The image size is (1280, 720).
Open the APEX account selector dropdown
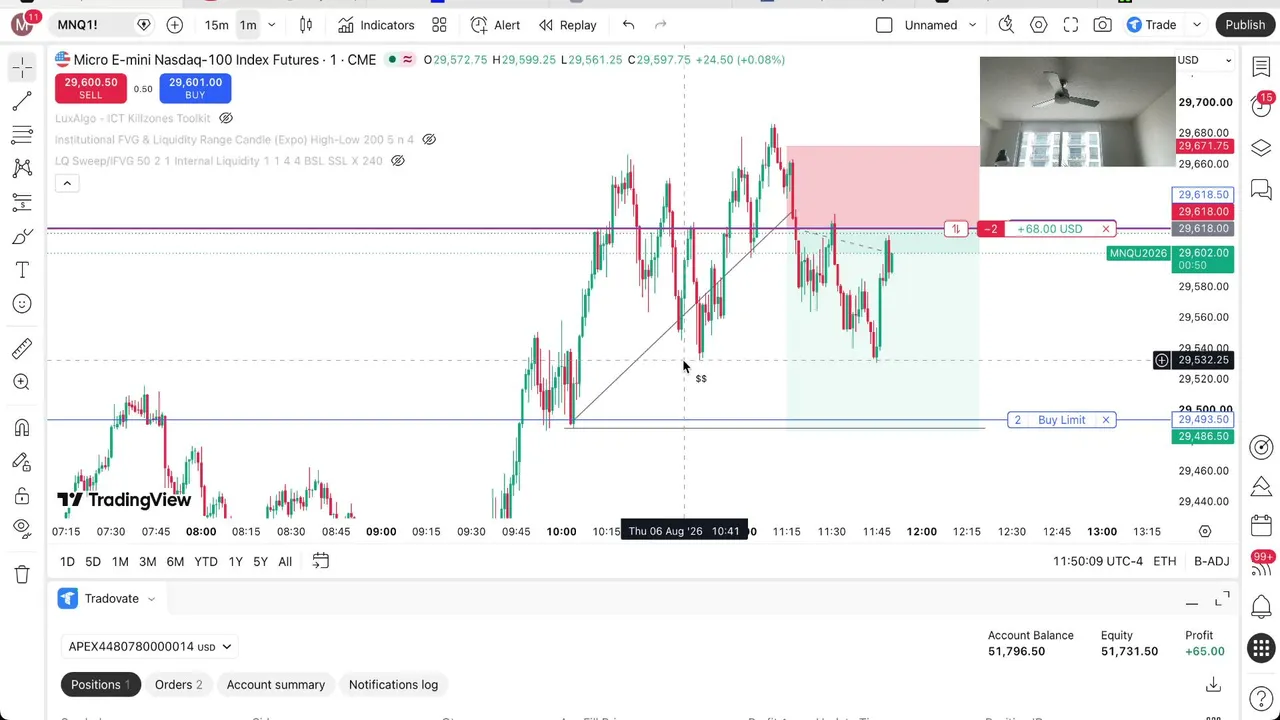point(149,646)
